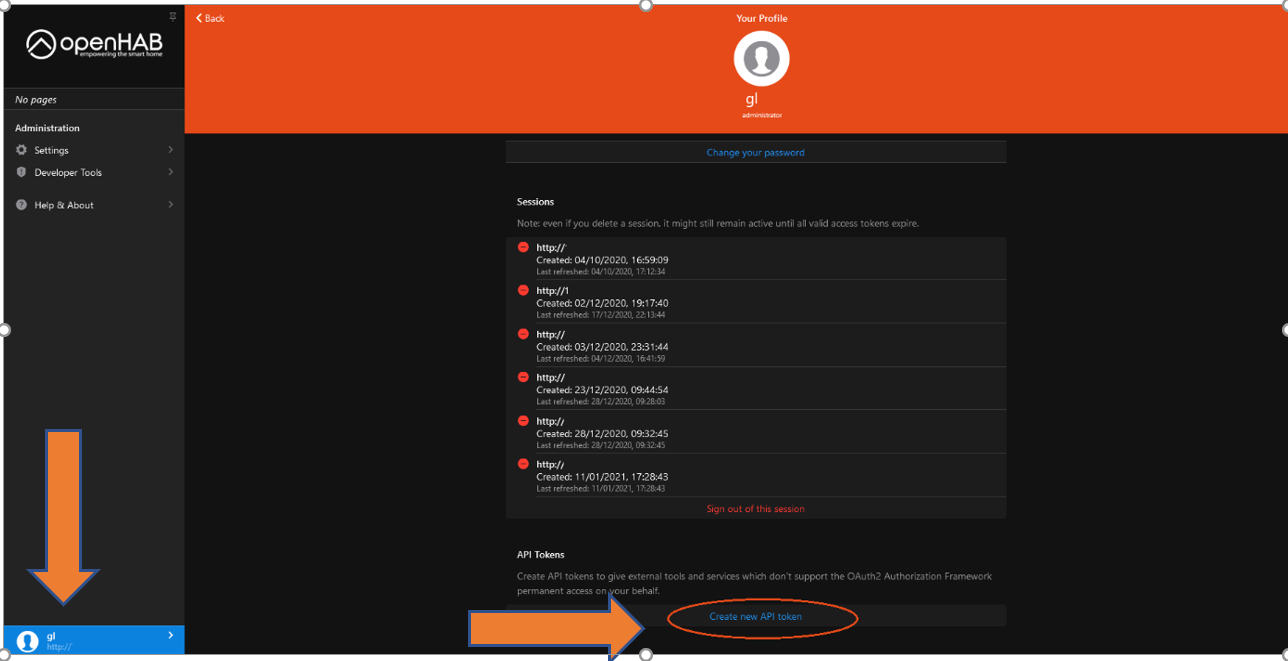The height and width of the screenshot is (661, 1288).
Task: Delete session created 03/12/2020, 23:31:44
Action: (x=523, y=334)
